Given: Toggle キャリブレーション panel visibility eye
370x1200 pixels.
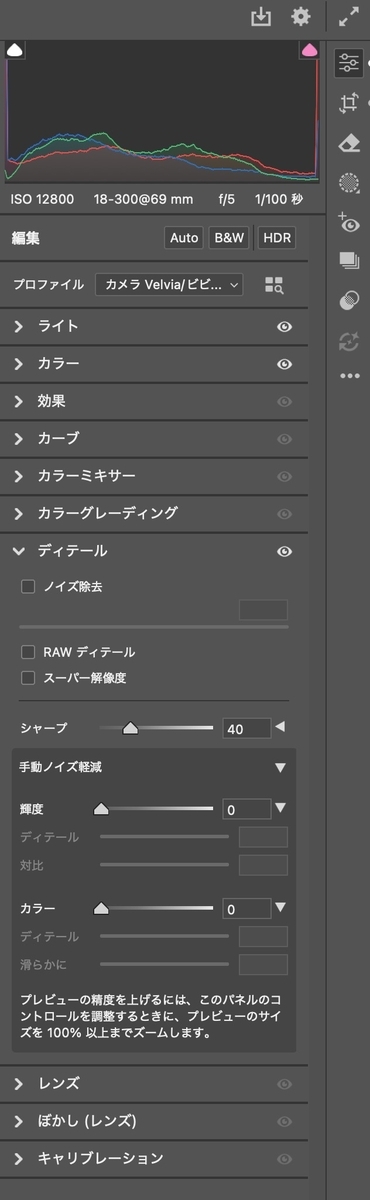Looking at the screenshot, I should click(x=285, y=1159).
